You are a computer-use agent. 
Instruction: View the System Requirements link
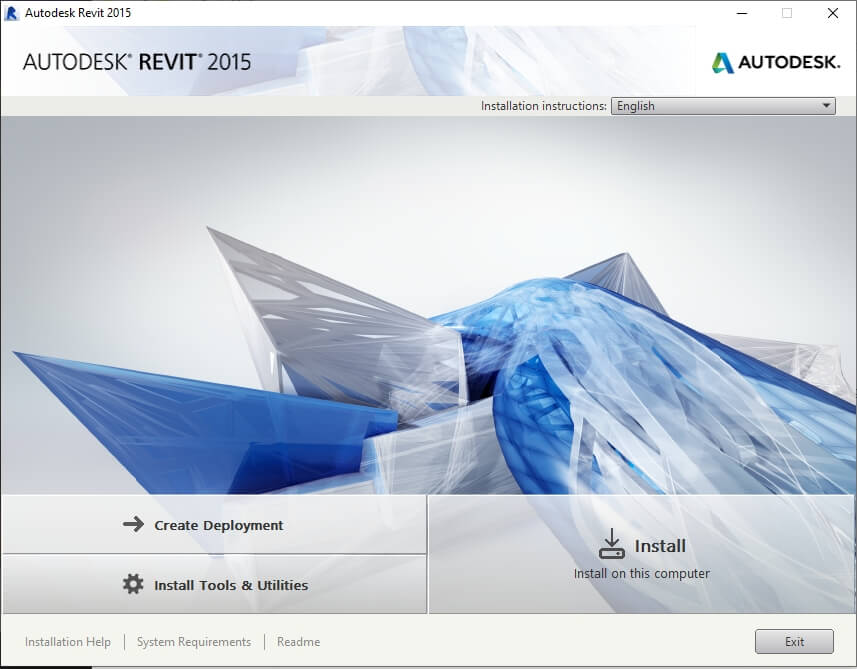194,642
